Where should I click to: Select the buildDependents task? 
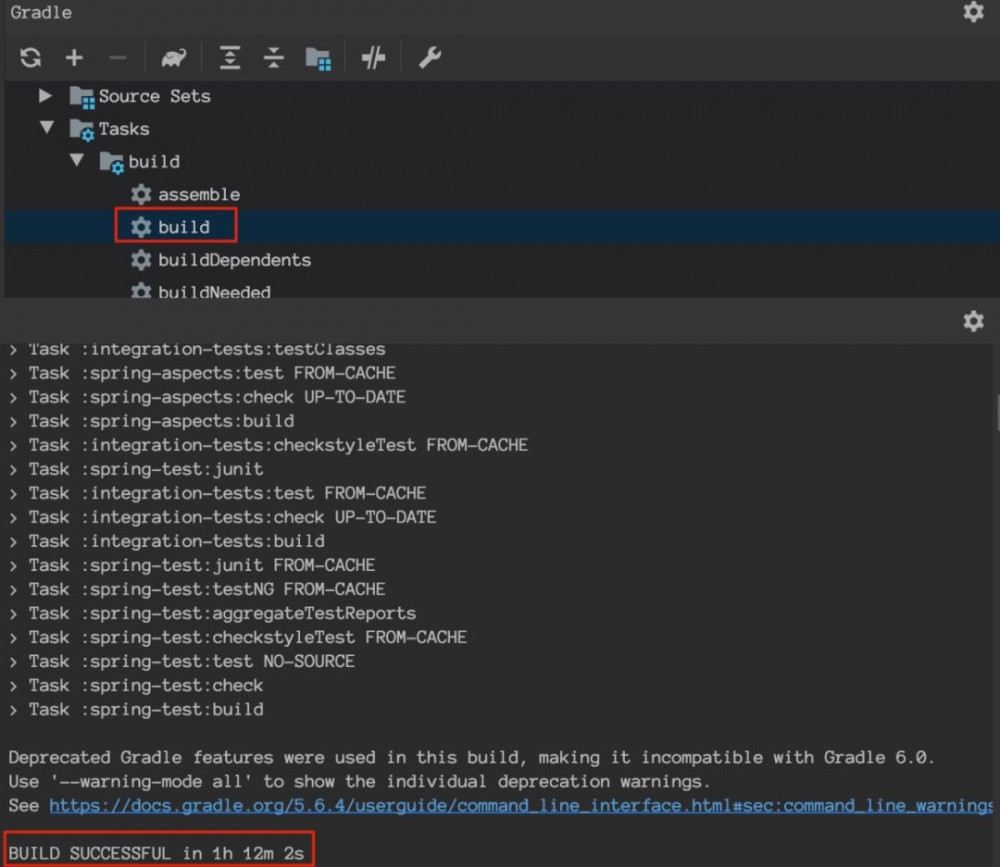tap(234, 260)
